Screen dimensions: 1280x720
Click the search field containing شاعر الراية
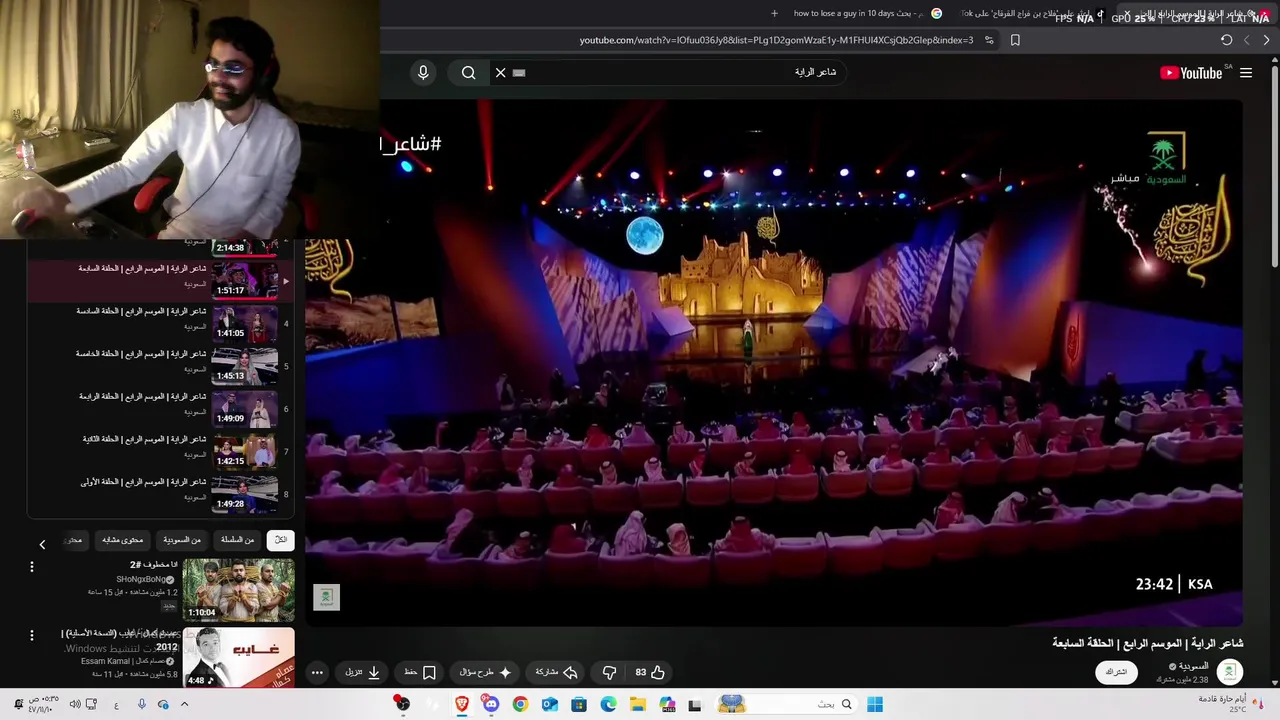[x=670, y=72]
